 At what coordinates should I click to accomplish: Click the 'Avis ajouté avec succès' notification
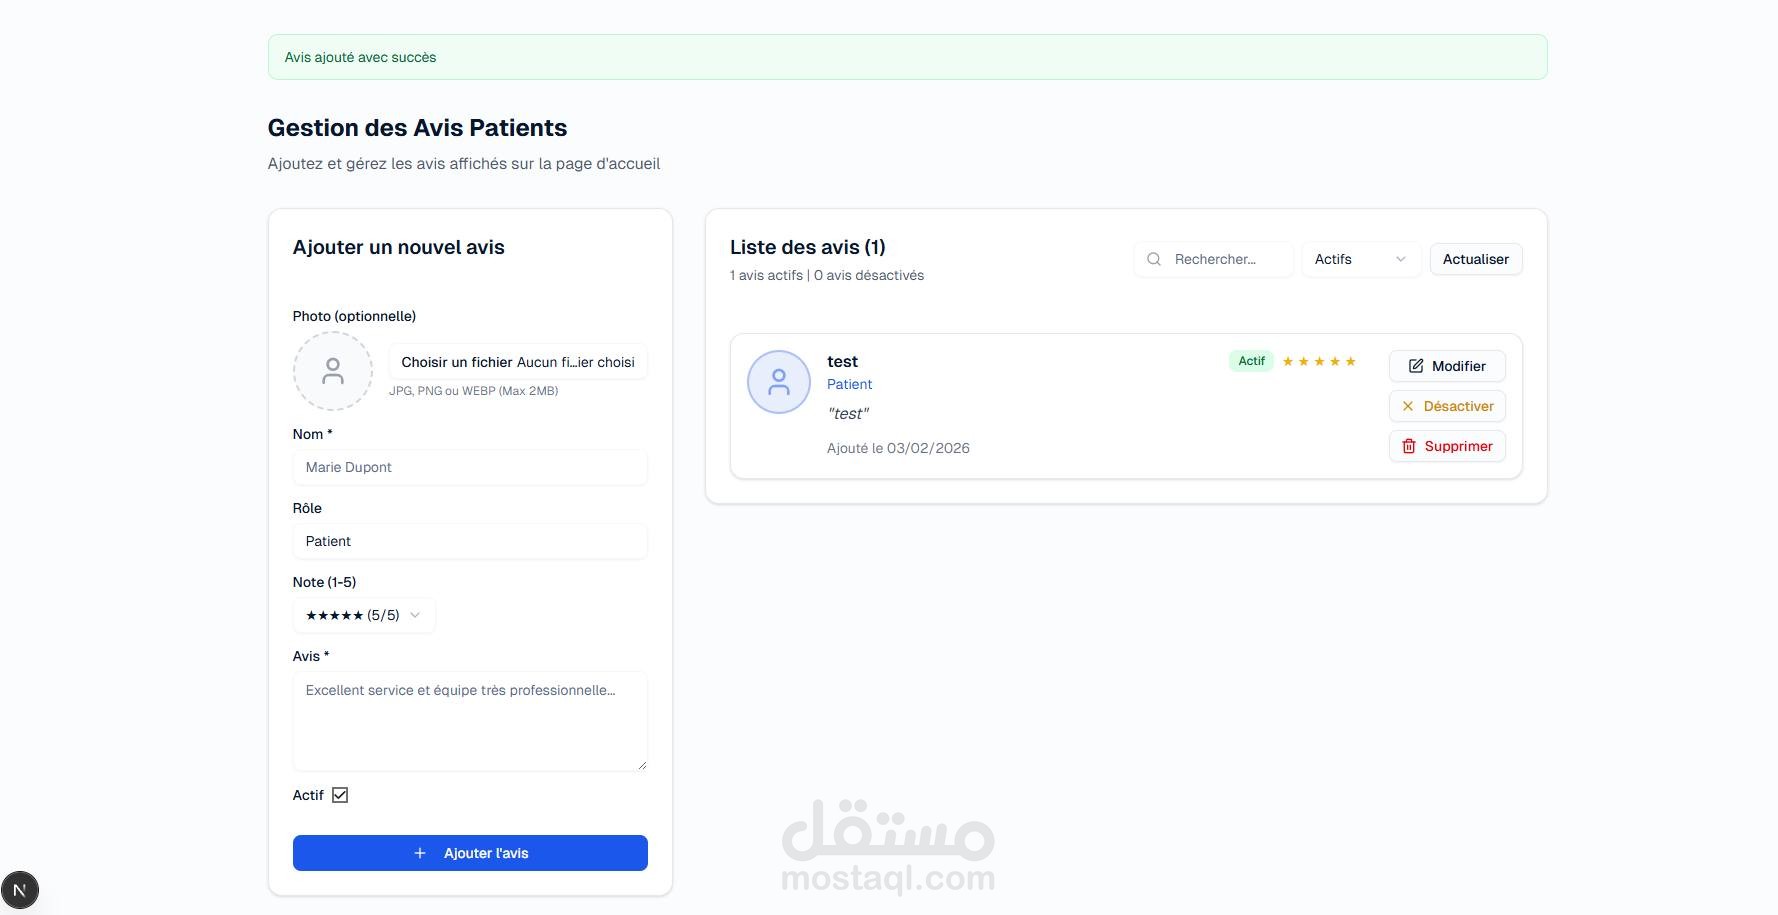pyautogui.click(x=907, y=57)
